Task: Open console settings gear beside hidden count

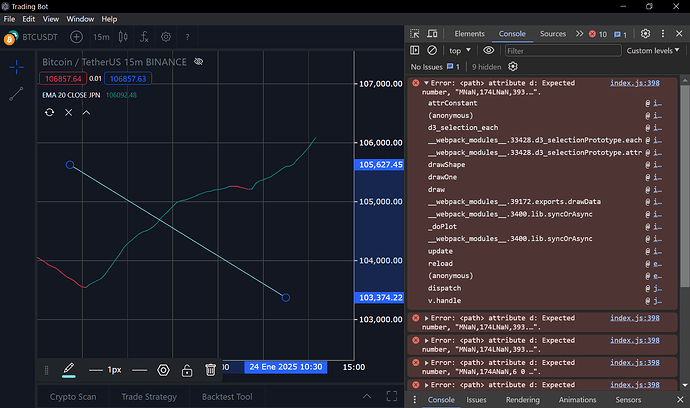Action: coord(513,66)
